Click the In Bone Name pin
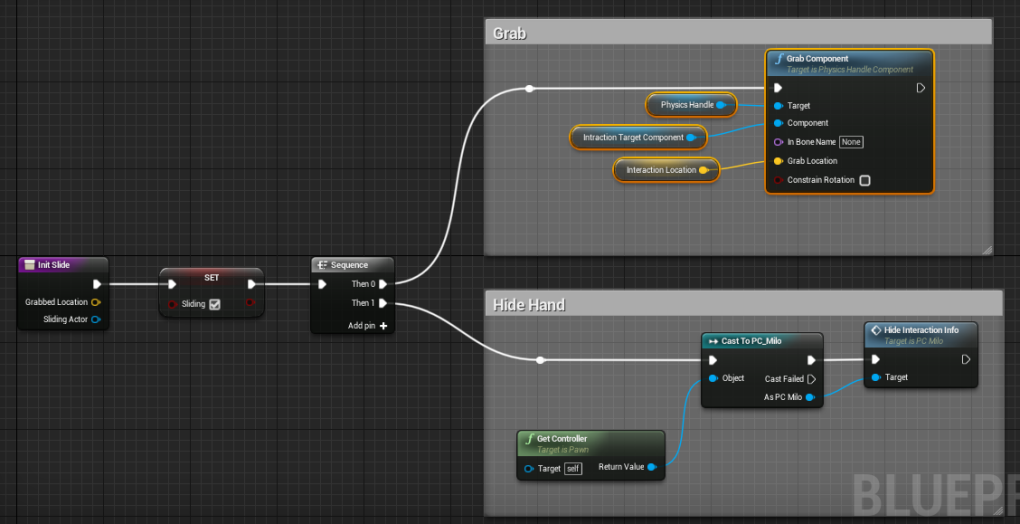Screen dimensions: 1020x524 [x=779, y=142]
